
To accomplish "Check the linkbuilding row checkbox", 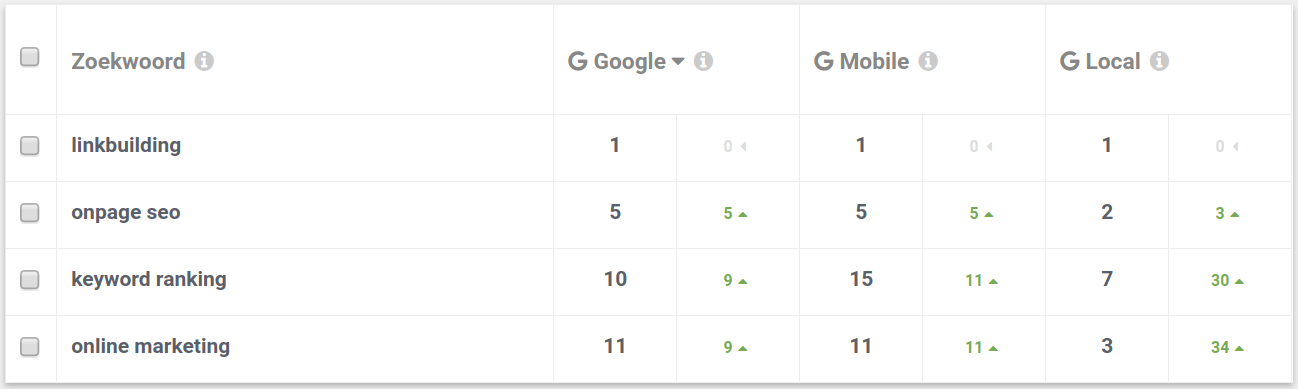I will [x=30, y=146].
